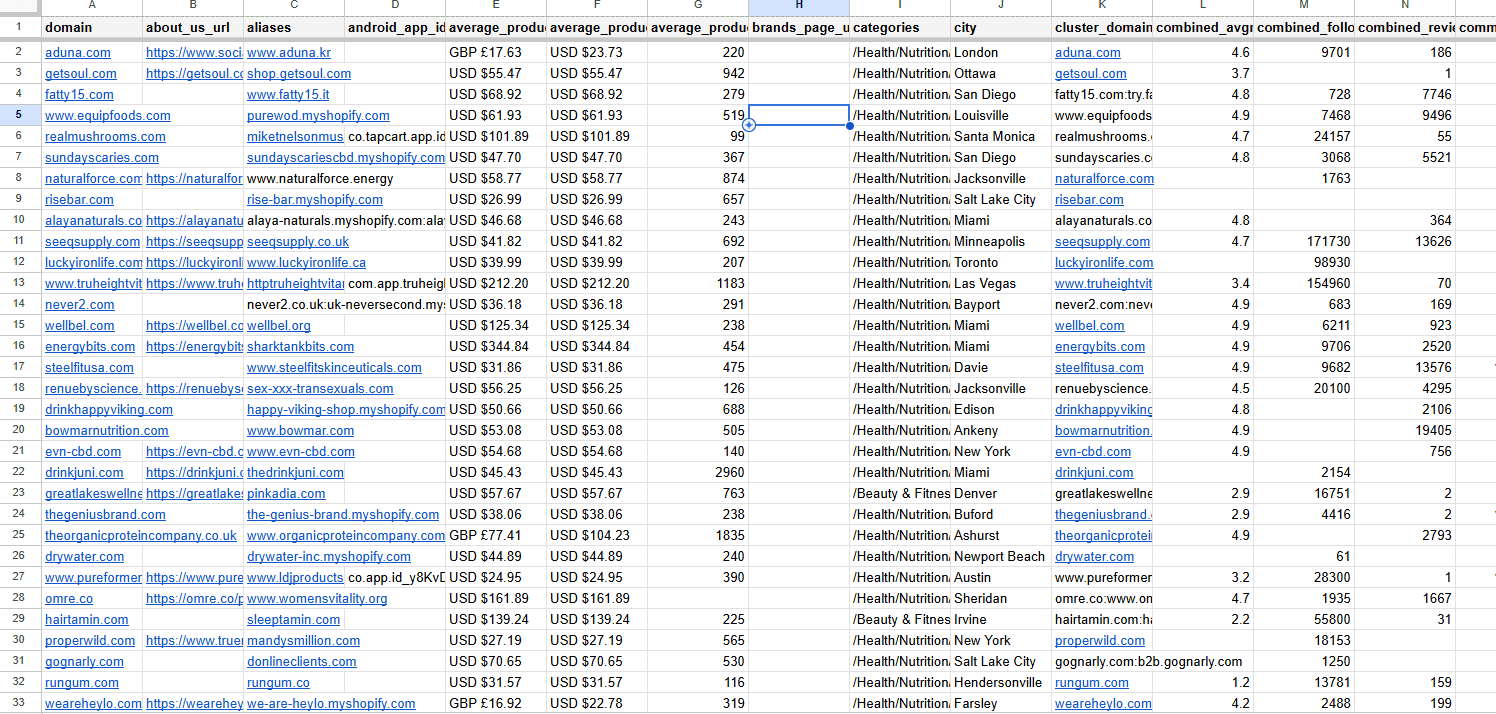Open the www.luckyironlife.ca link
This screenshot has width=1496, height=714.
pyautogui.click(x=306, y=262)
